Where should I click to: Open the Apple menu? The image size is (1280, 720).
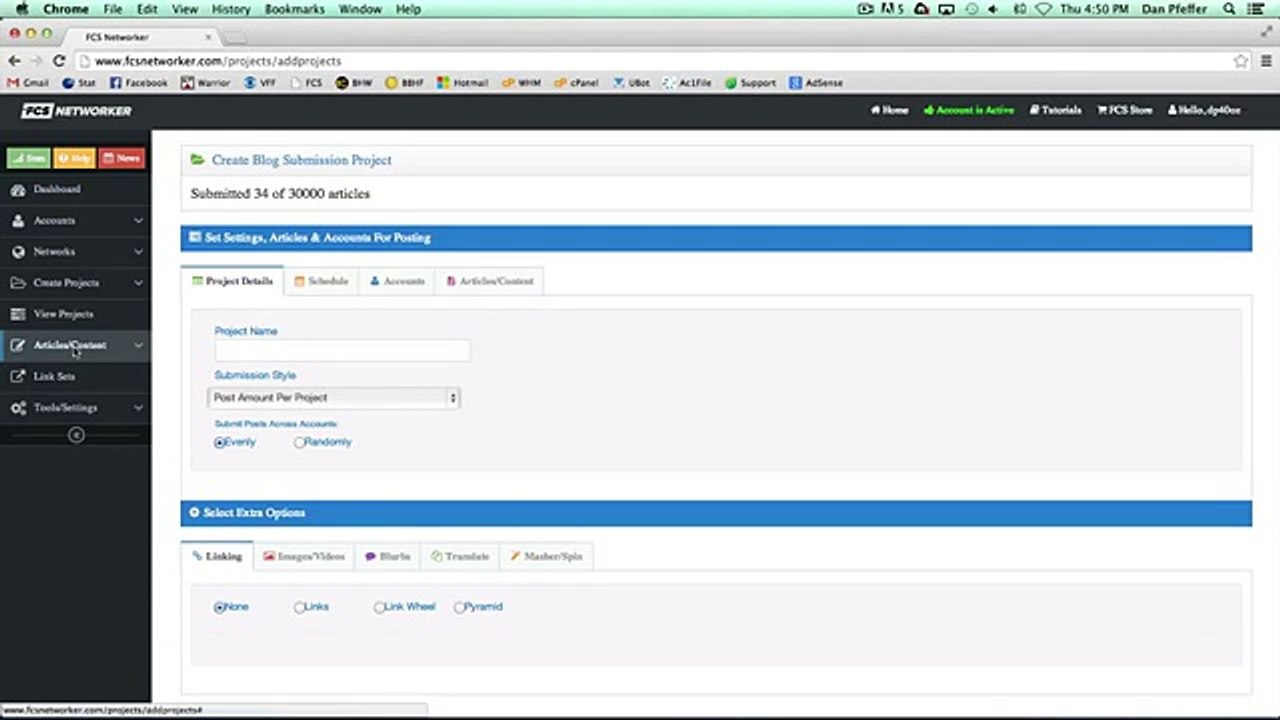click(x=21, y=9)
